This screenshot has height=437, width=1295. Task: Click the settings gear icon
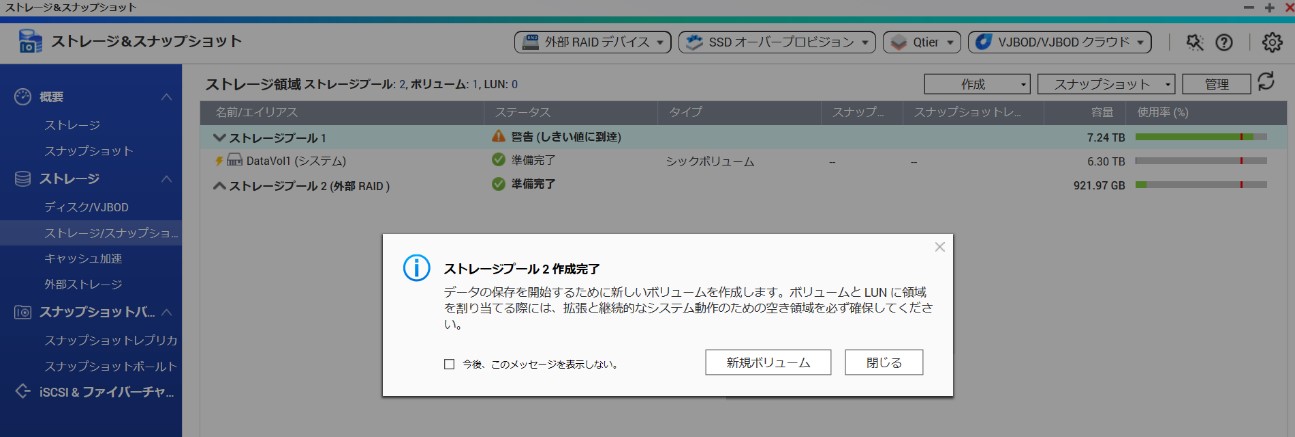[1272, 42]
